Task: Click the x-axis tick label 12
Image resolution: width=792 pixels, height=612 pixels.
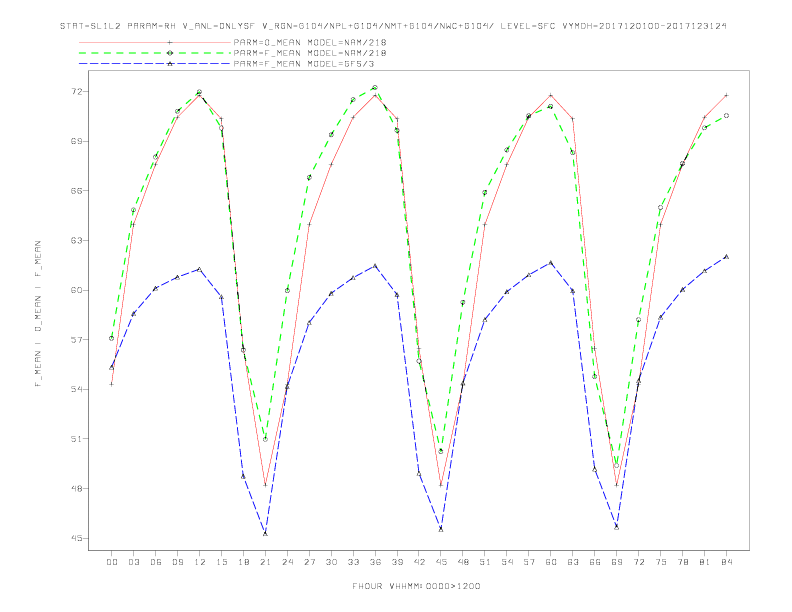Action: (200, 562)
